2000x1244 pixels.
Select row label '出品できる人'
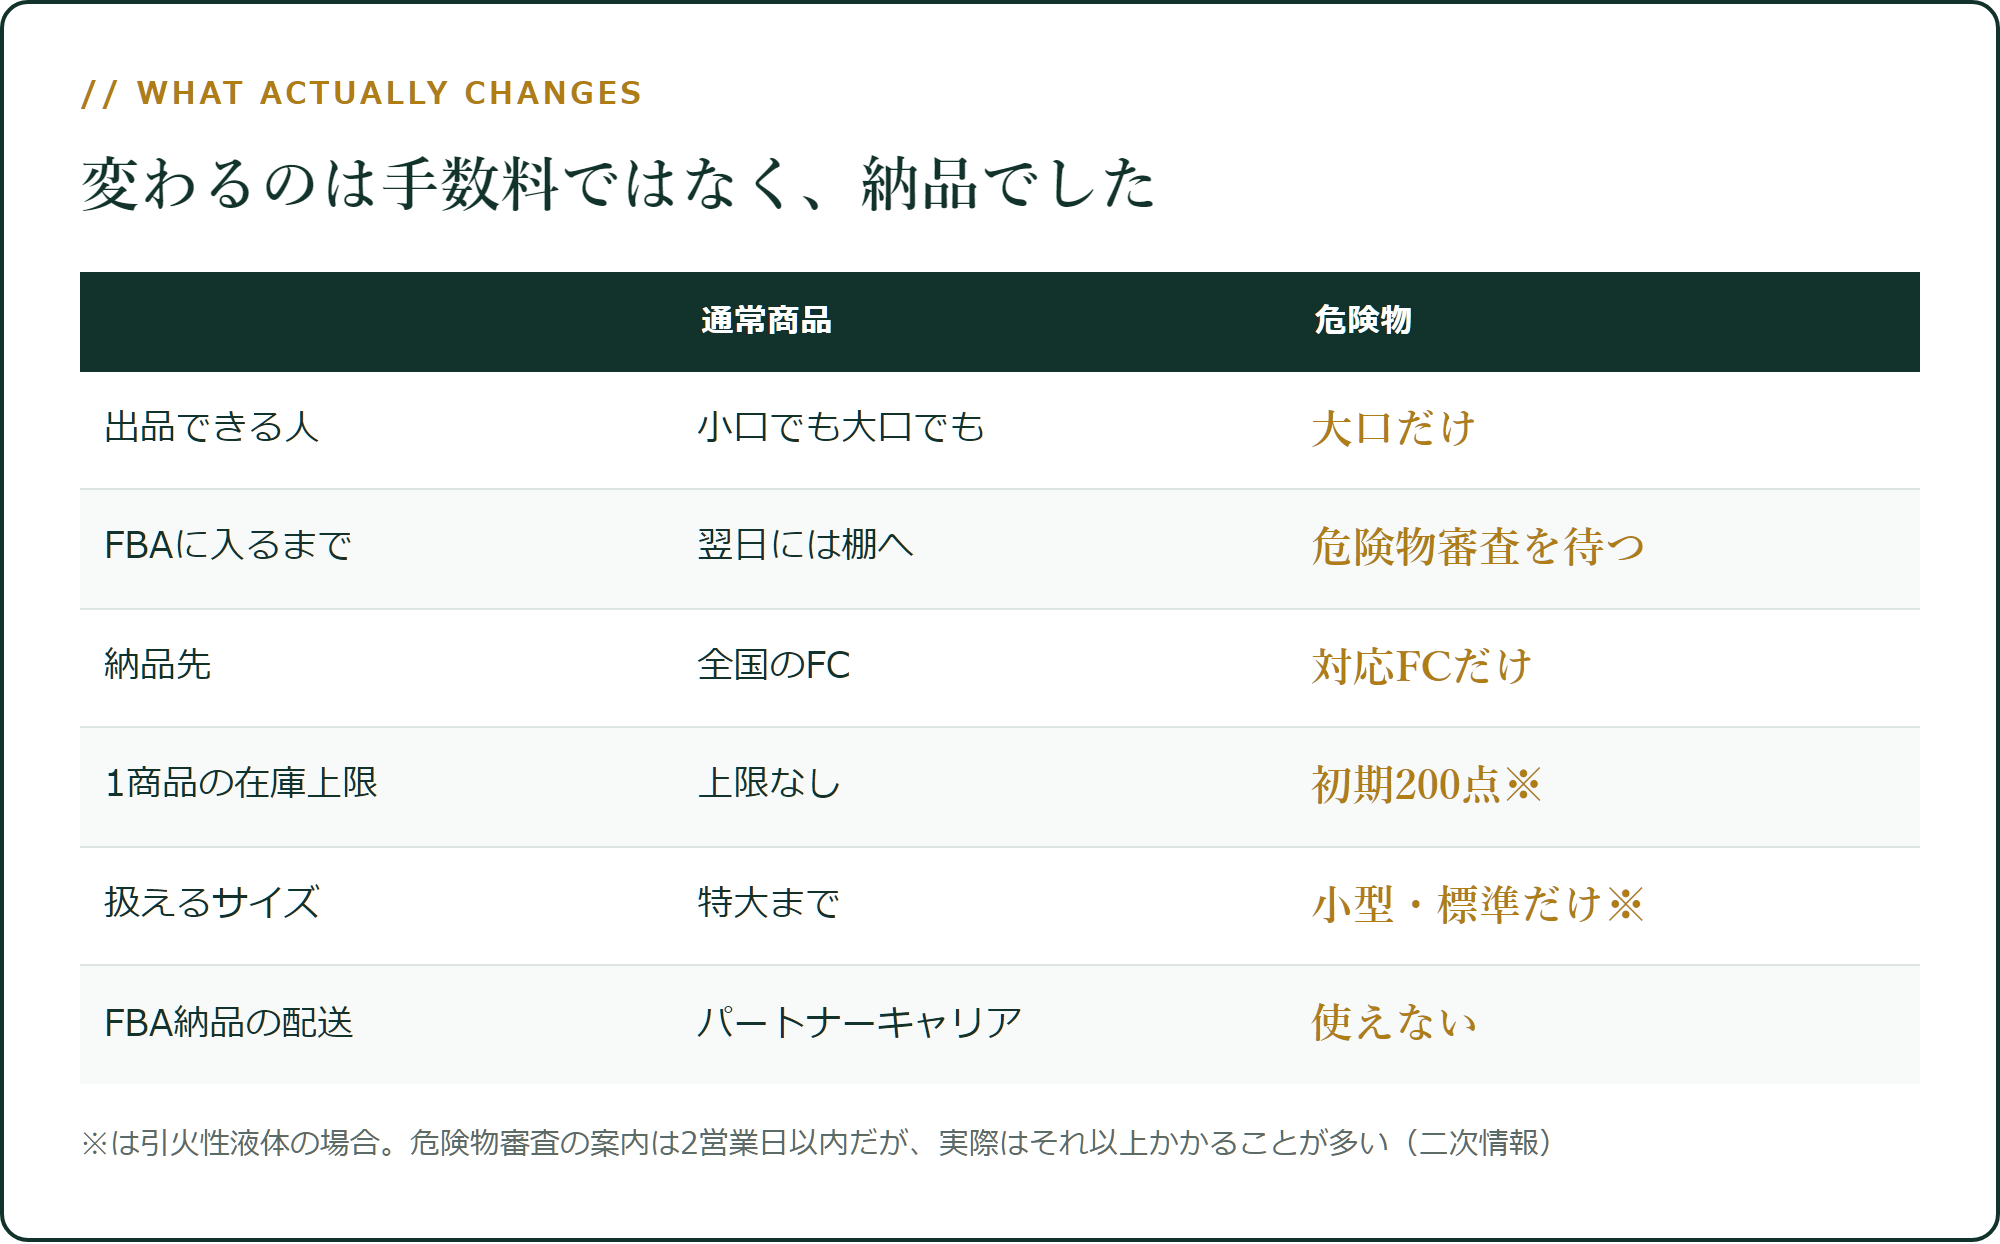[212, 427]
